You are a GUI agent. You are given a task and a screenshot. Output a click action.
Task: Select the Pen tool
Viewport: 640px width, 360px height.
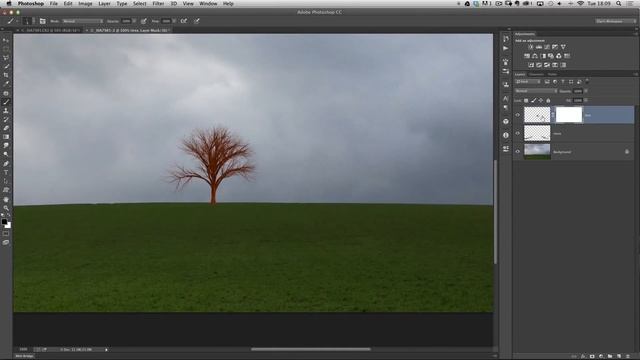[6, 164]
